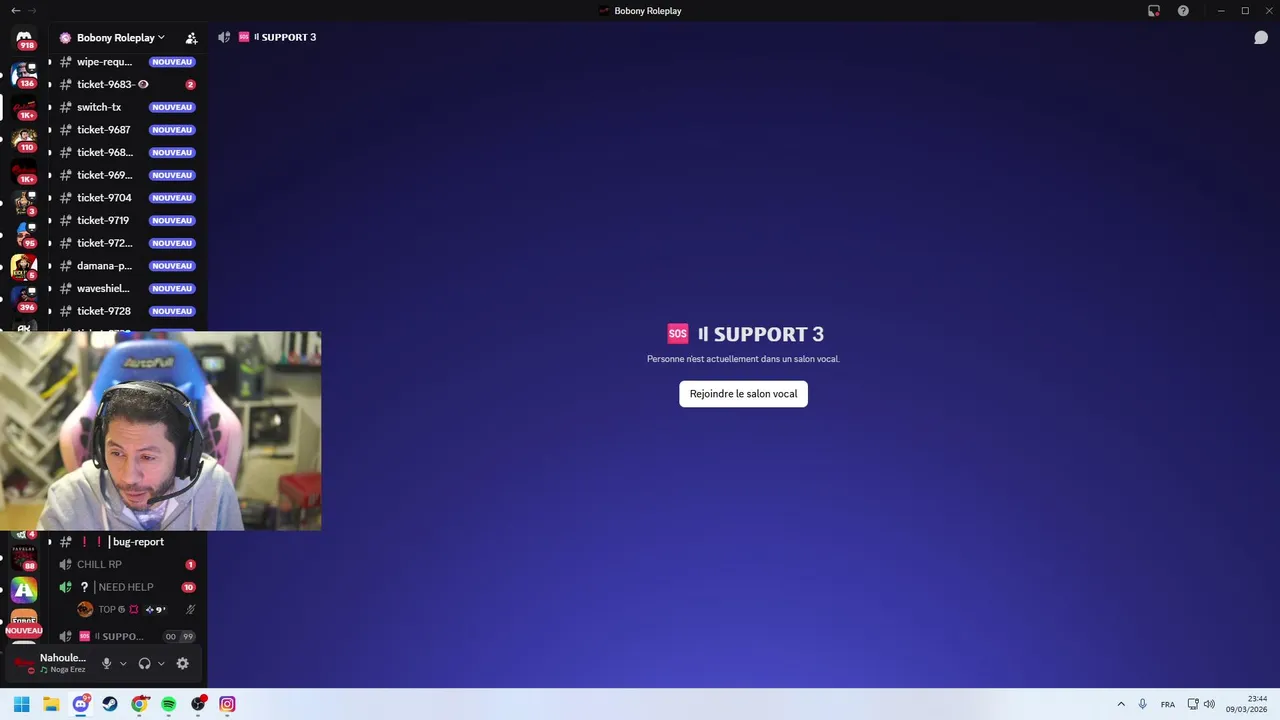Screen dimensions: 1280x720
Task: Toggle headphone deafen in user panel
Action: click(x=144, y=663)
